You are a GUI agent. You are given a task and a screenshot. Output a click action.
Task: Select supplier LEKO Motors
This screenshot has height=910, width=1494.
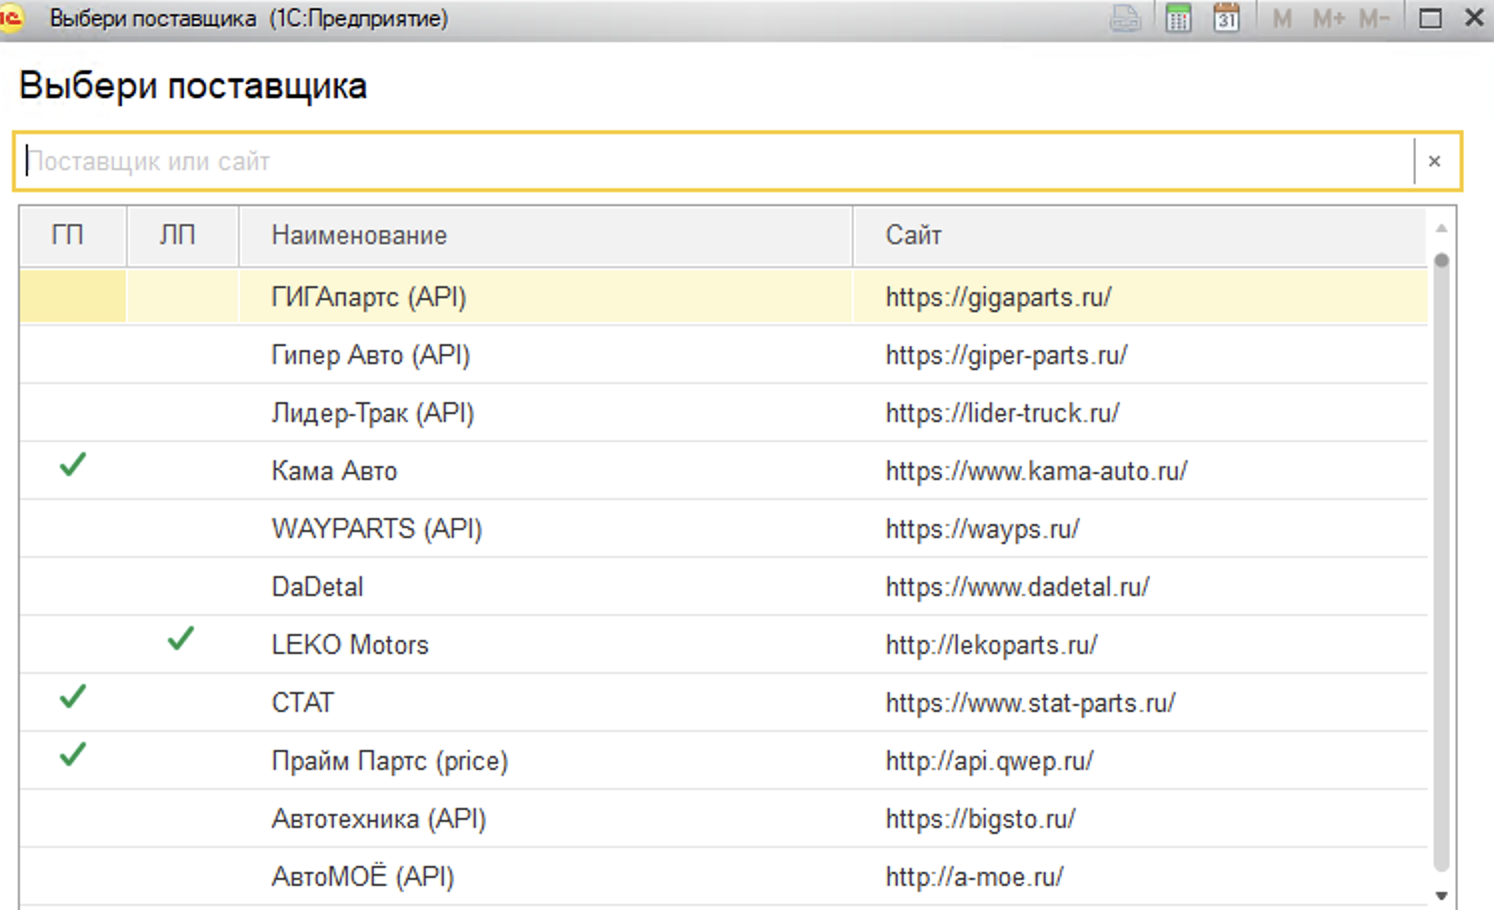[x=349, y=645]
